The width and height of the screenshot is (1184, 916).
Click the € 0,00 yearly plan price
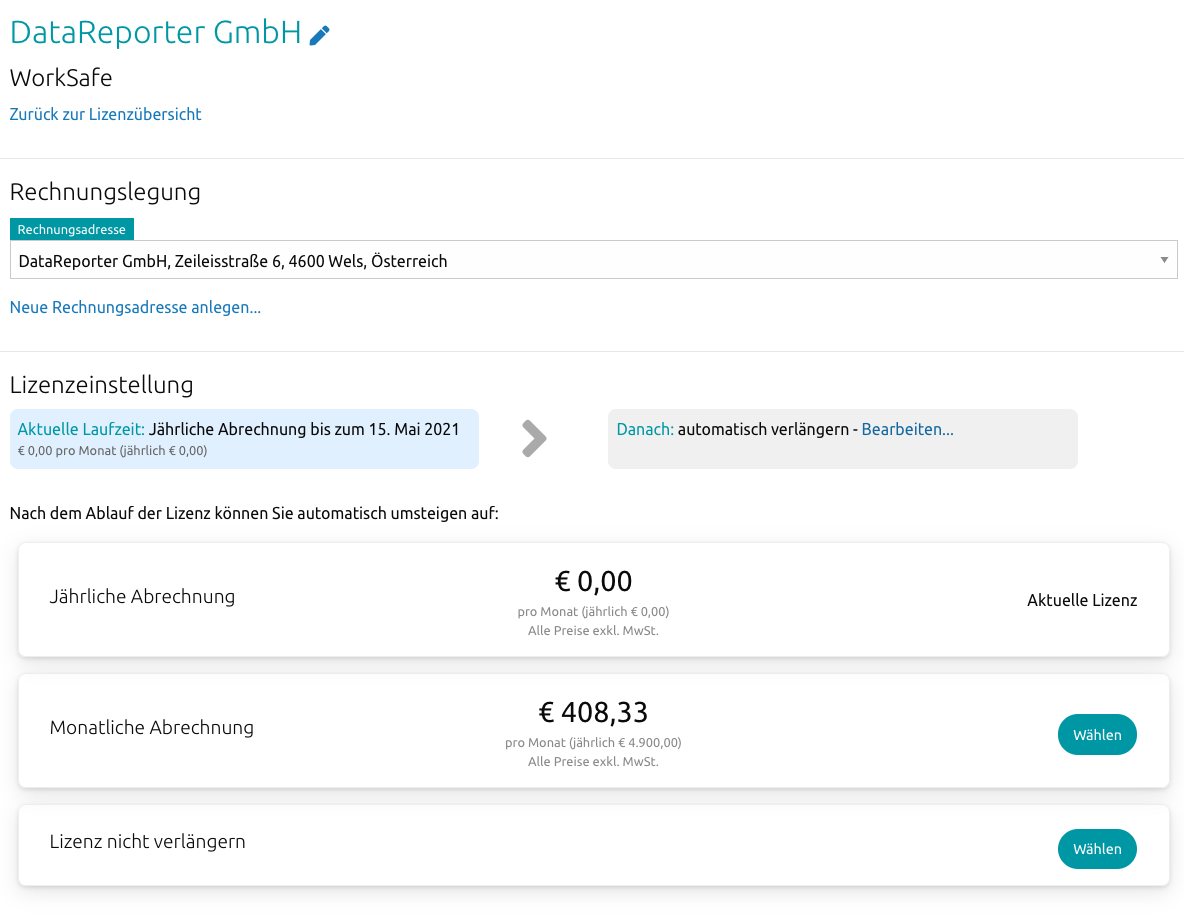pos(593,581)
